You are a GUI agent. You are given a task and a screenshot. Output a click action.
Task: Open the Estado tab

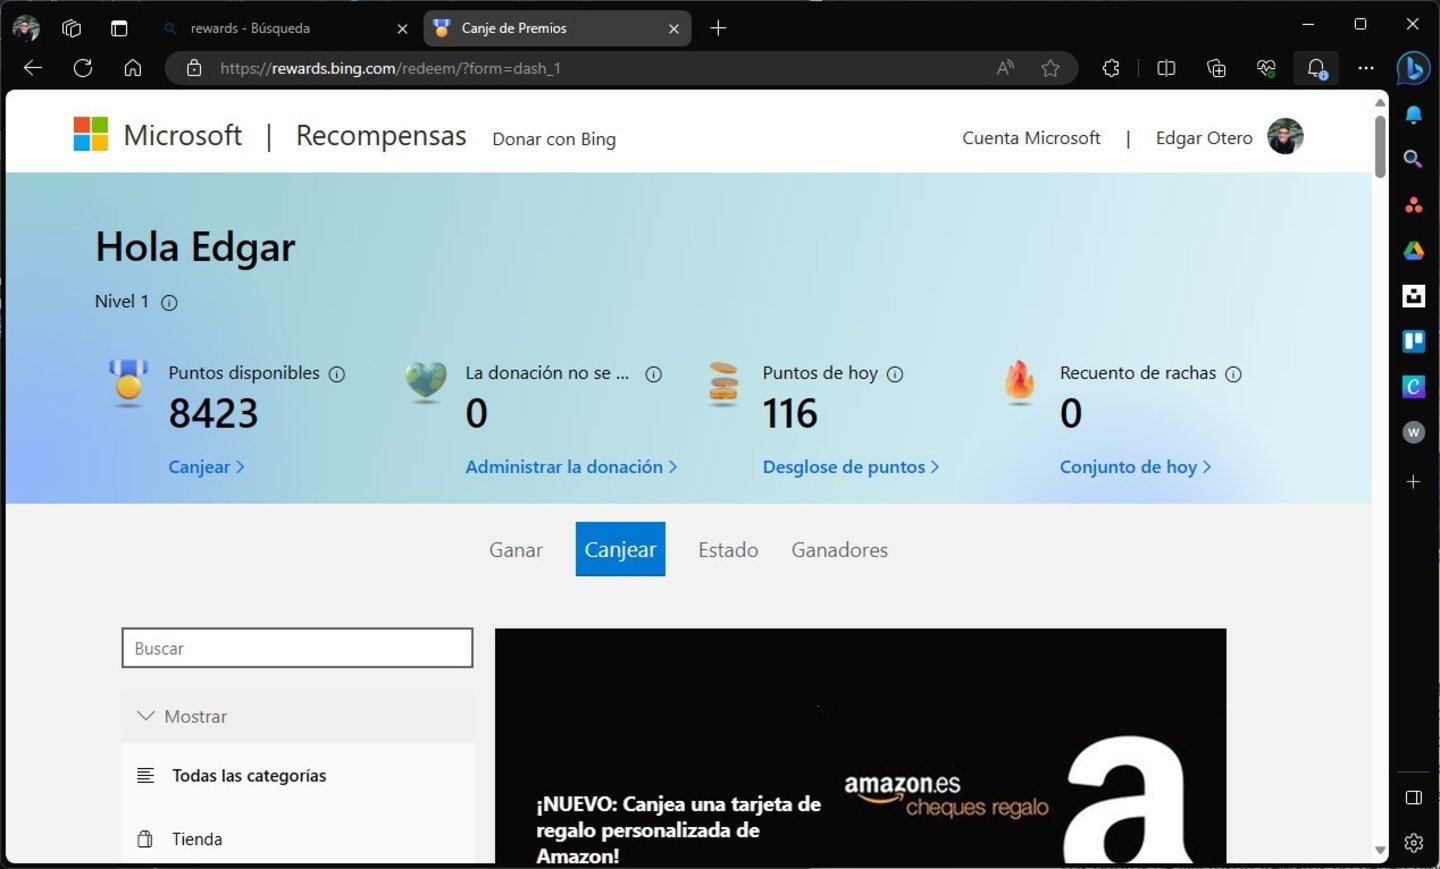click(x=728, y=550)
